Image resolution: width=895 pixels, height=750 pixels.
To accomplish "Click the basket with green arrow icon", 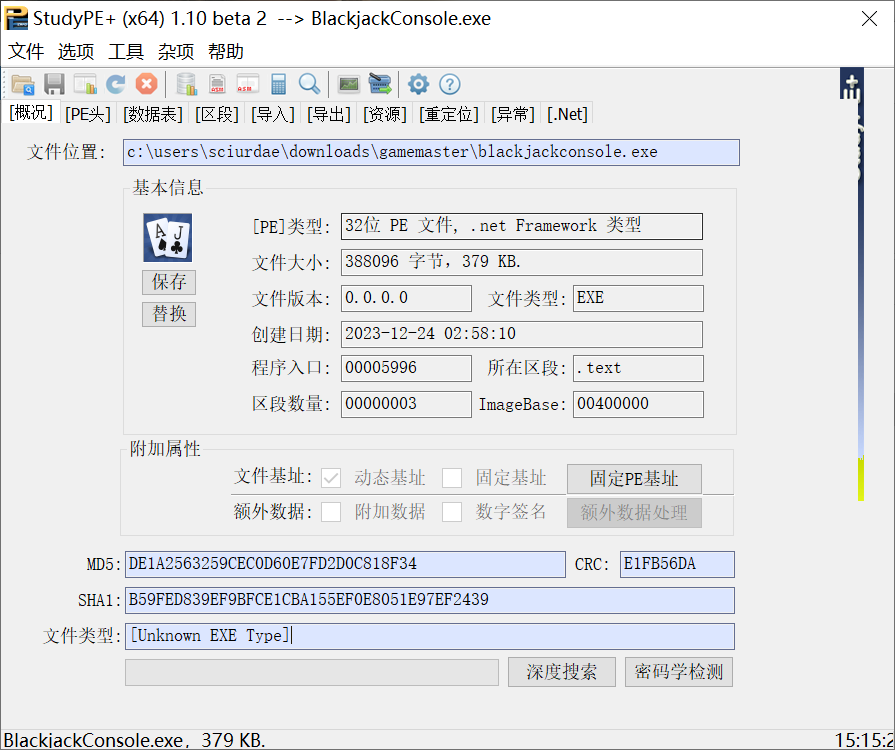I will coord(380,84).
